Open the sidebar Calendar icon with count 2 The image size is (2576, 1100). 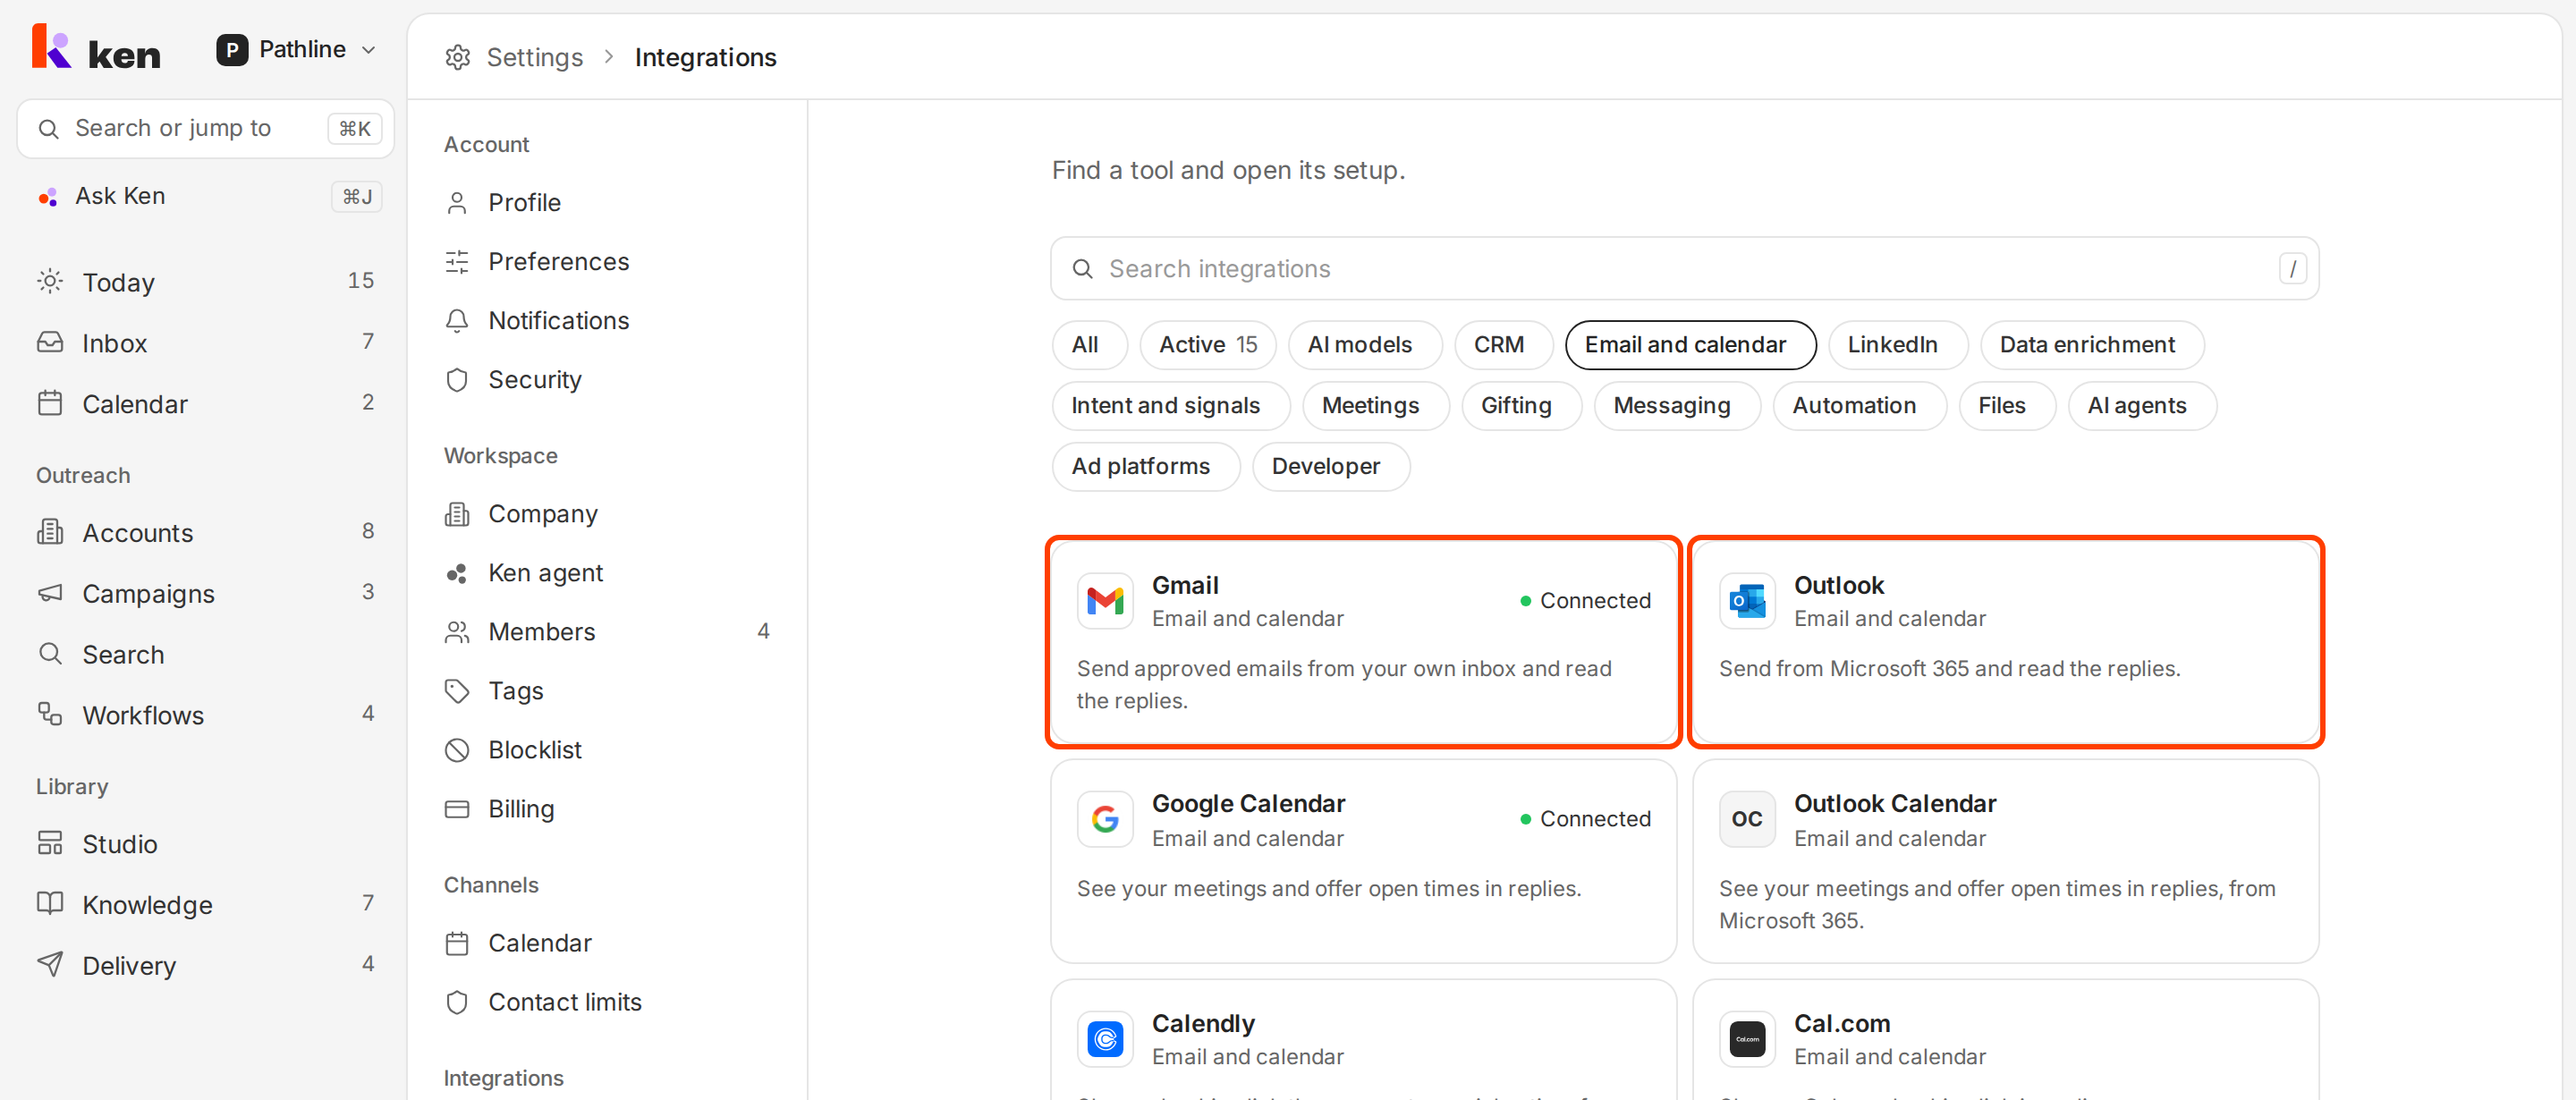(50, 403)
